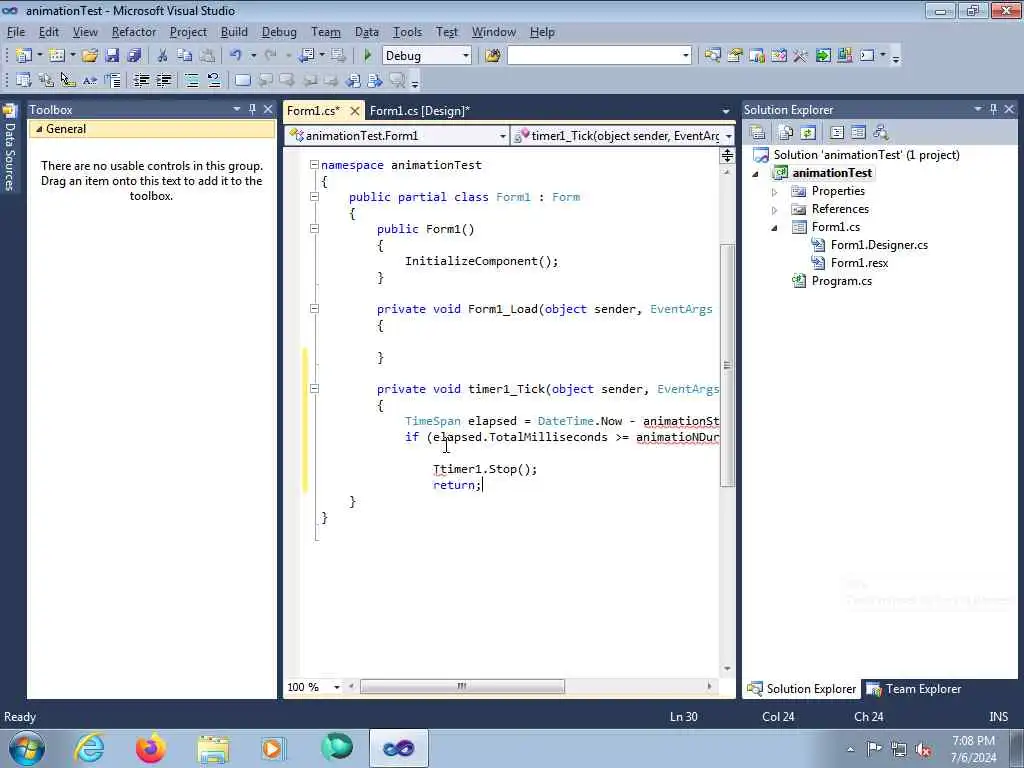The image size is (1024, 768).
Task: Toggle auto-hide pin on Solution Explorer panel
Action: coord(993,110)
